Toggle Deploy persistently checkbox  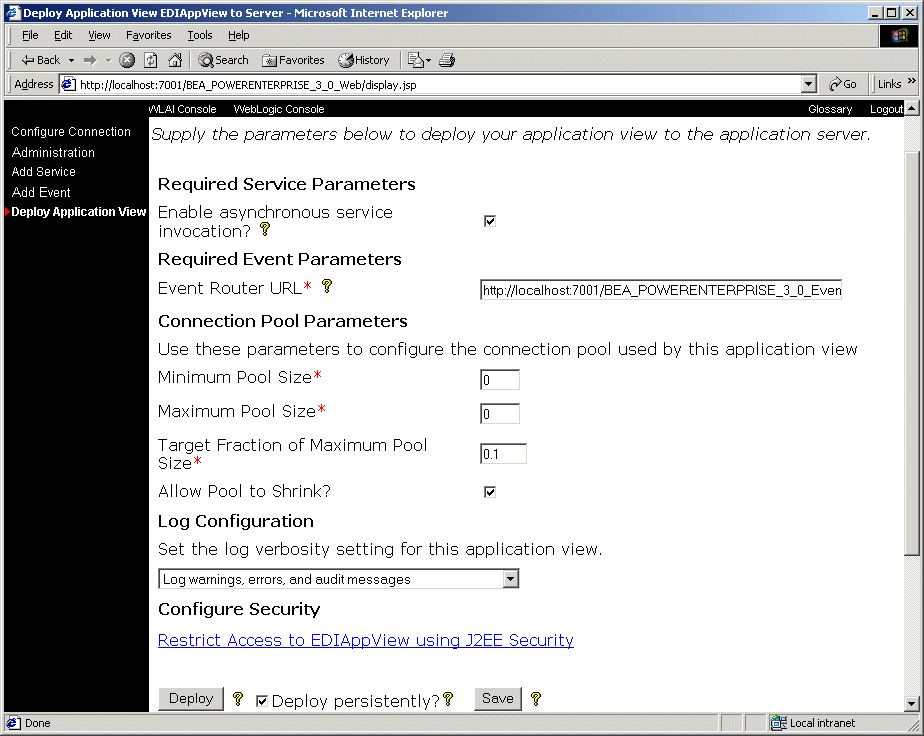click(262, 701)
